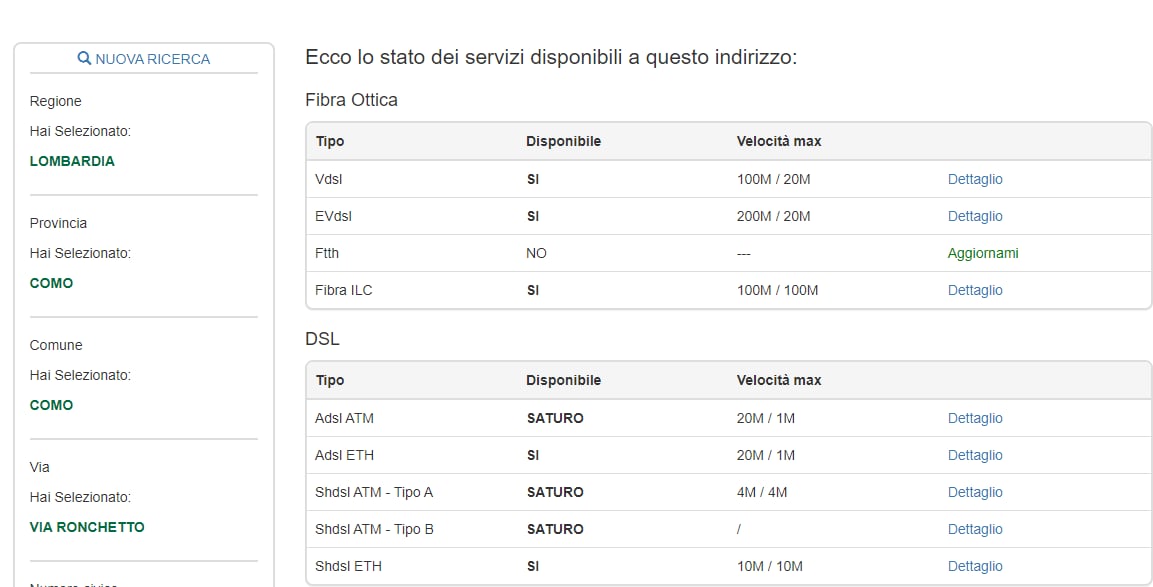Click the magnifier icon beside Nuova Ricerca
The width and height of the screenshot is (1153, 587).
(x=84, y=59)
